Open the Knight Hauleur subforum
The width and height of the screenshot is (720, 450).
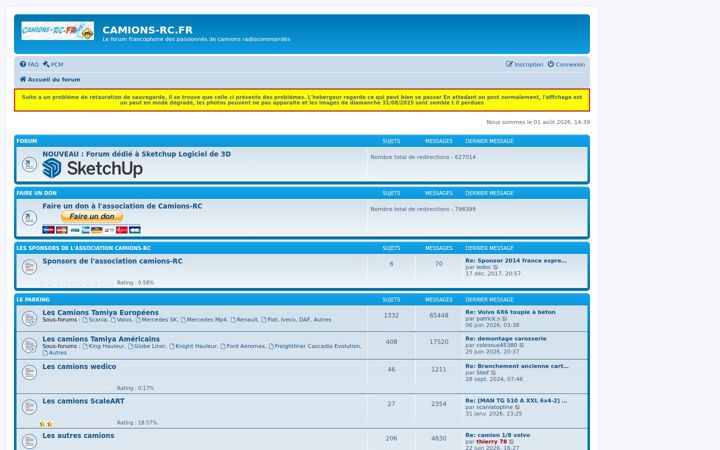pos(193,346)
